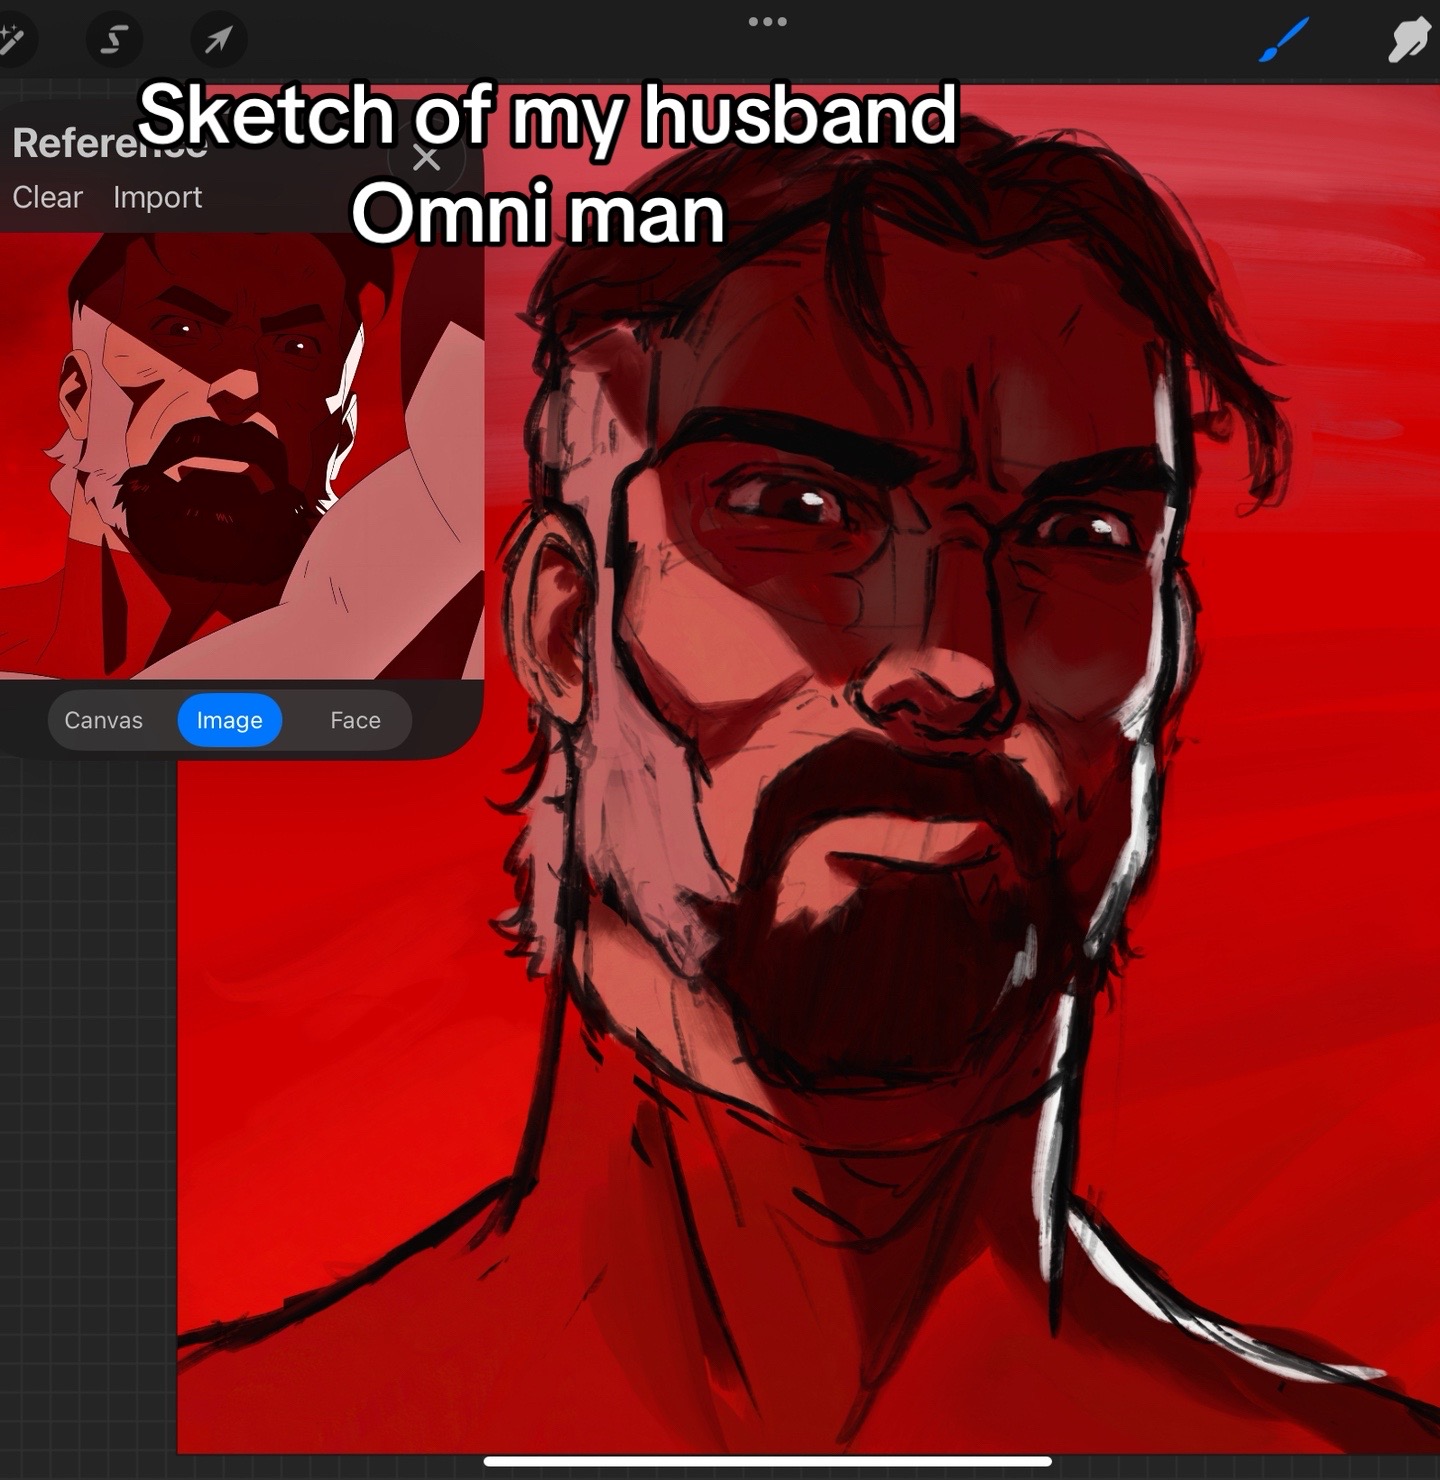Switch reference mode to Face
This screenshot has height=1480, width=1440.
pyautogui.click(x=355, y=720)
